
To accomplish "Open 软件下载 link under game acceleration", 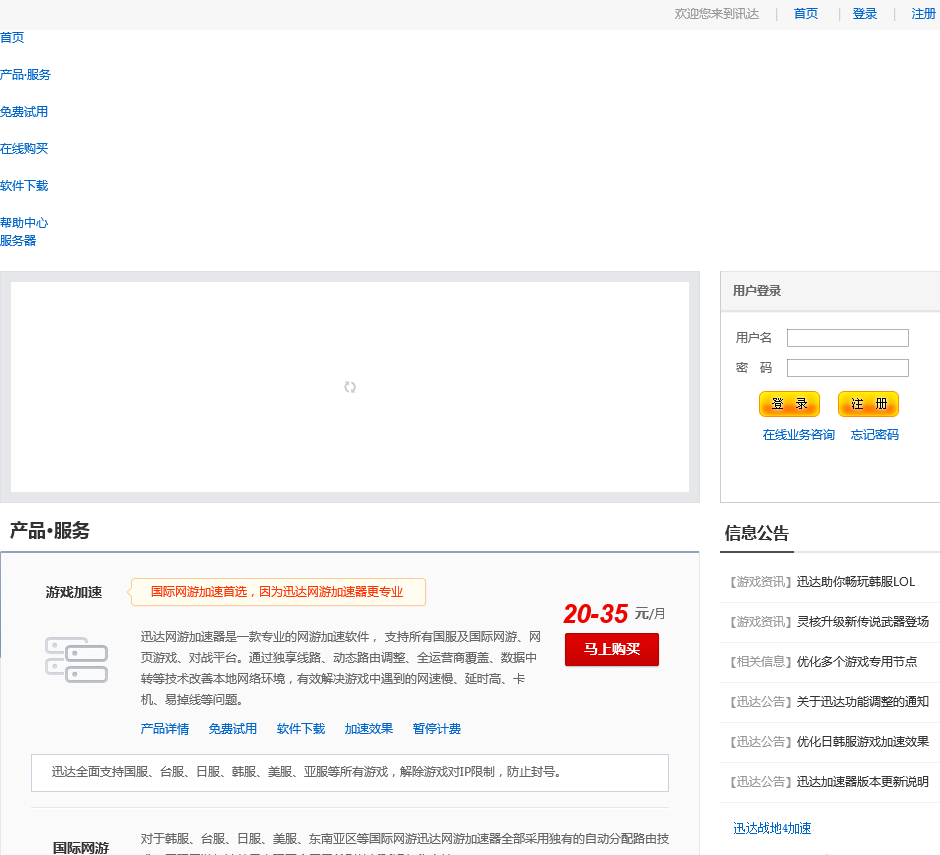I will 301,729.
